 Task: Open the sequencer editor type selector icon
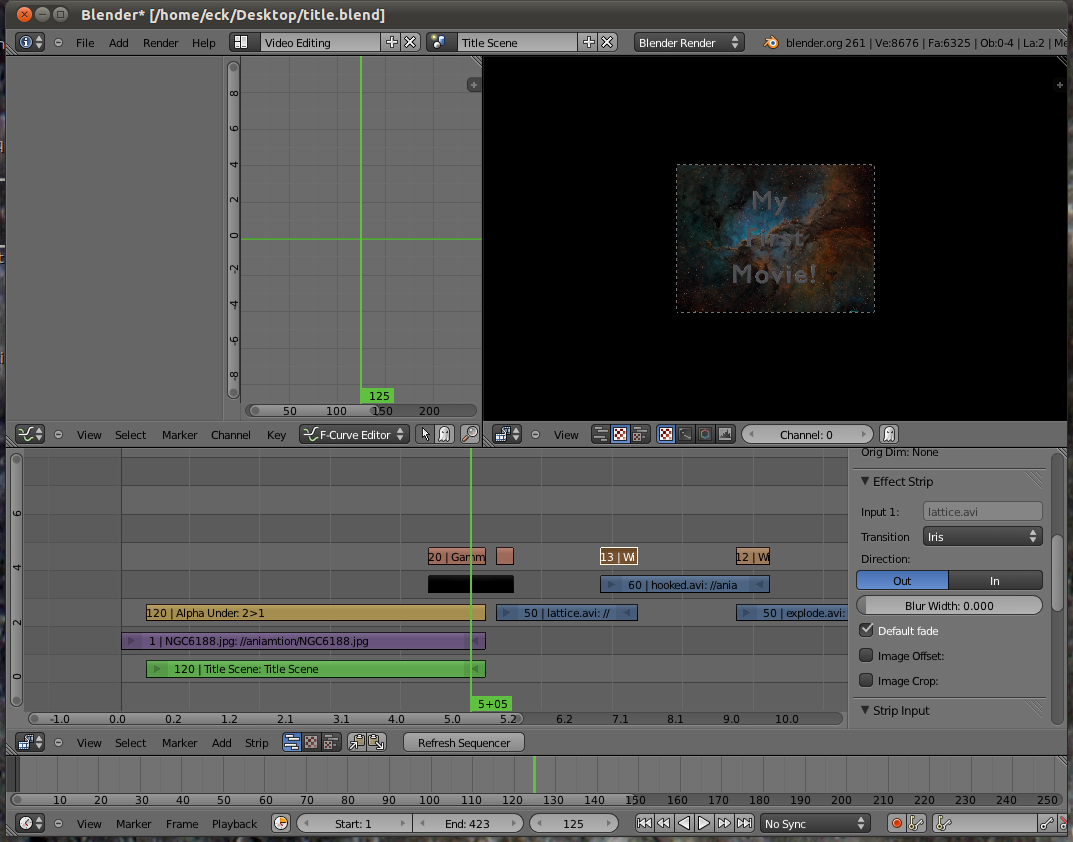tap(29, 743)
